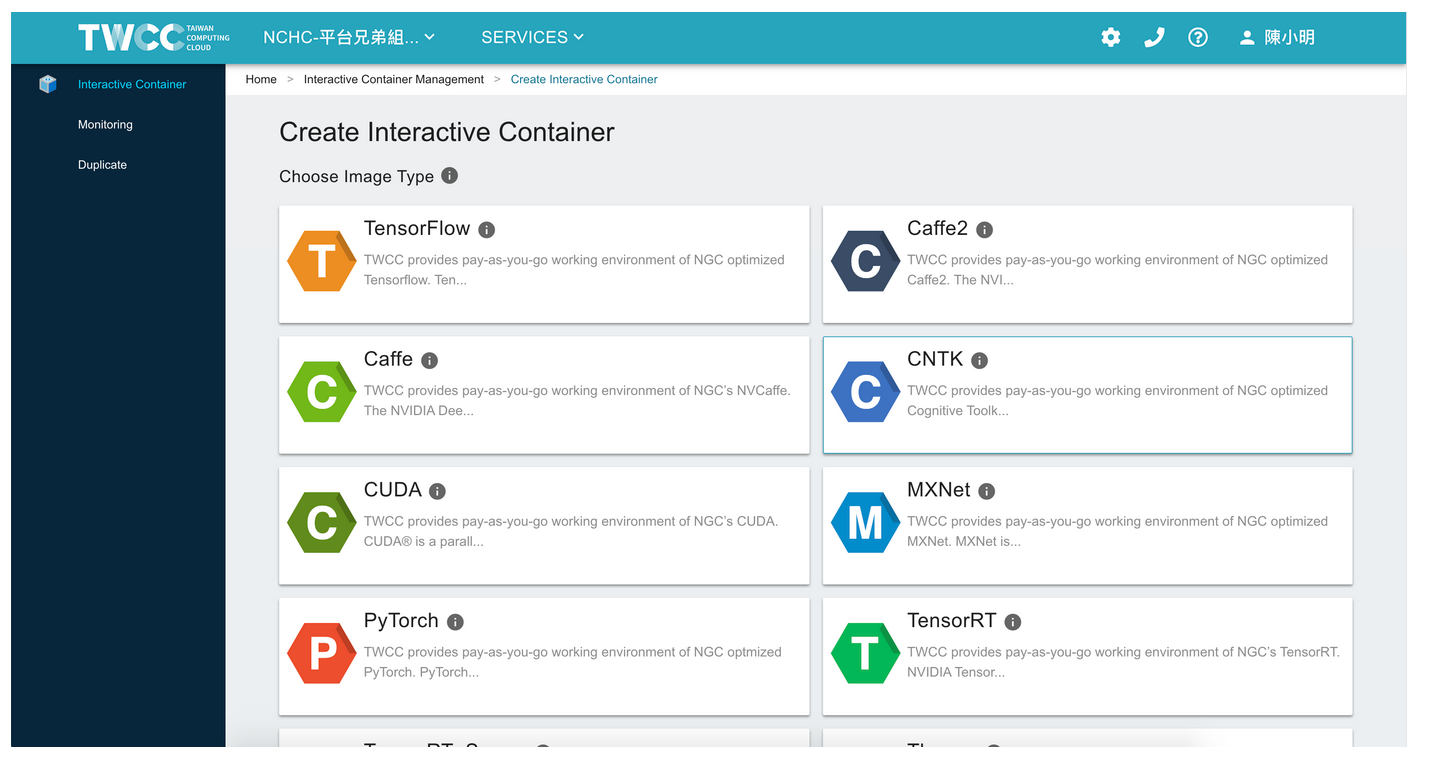Screen dimensions: 1430x762
Task: Select the Caffe2 card title
Action: 938,228
